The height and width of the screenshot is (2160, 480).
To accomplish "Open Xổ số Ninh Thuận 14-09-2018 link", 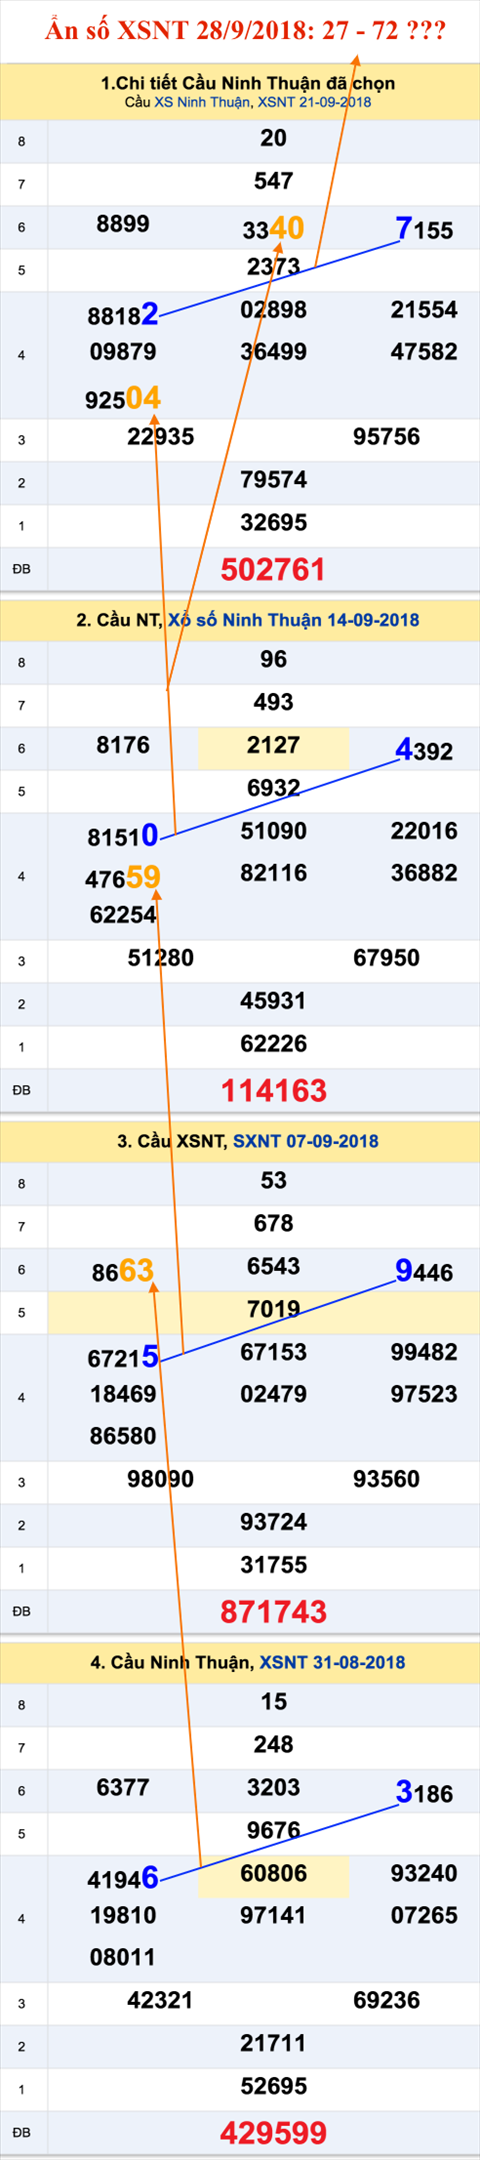I will click(x=294, y=620).
